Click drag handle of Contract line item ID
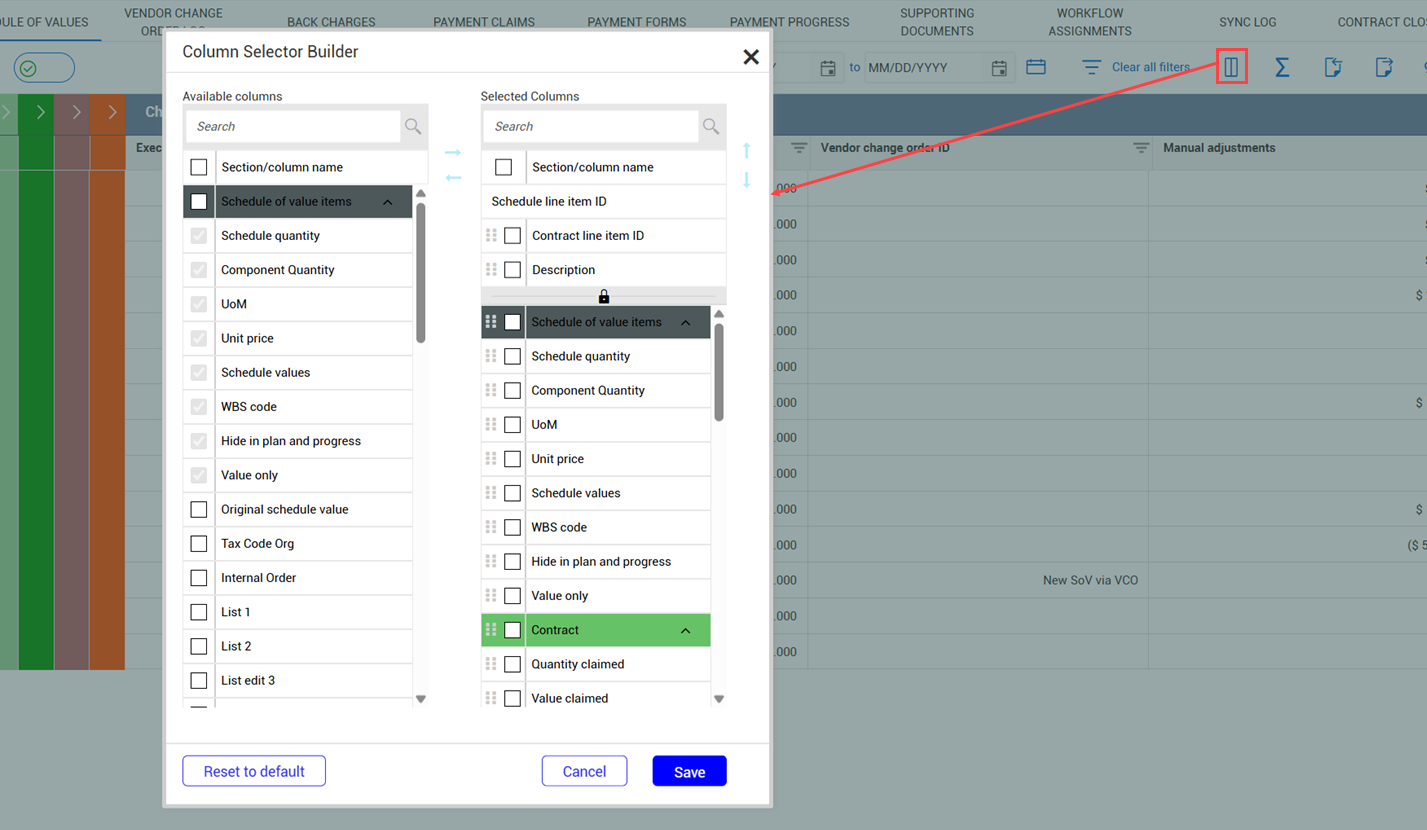This screenshot has height=830, width=1427. [x=491, y=236]
